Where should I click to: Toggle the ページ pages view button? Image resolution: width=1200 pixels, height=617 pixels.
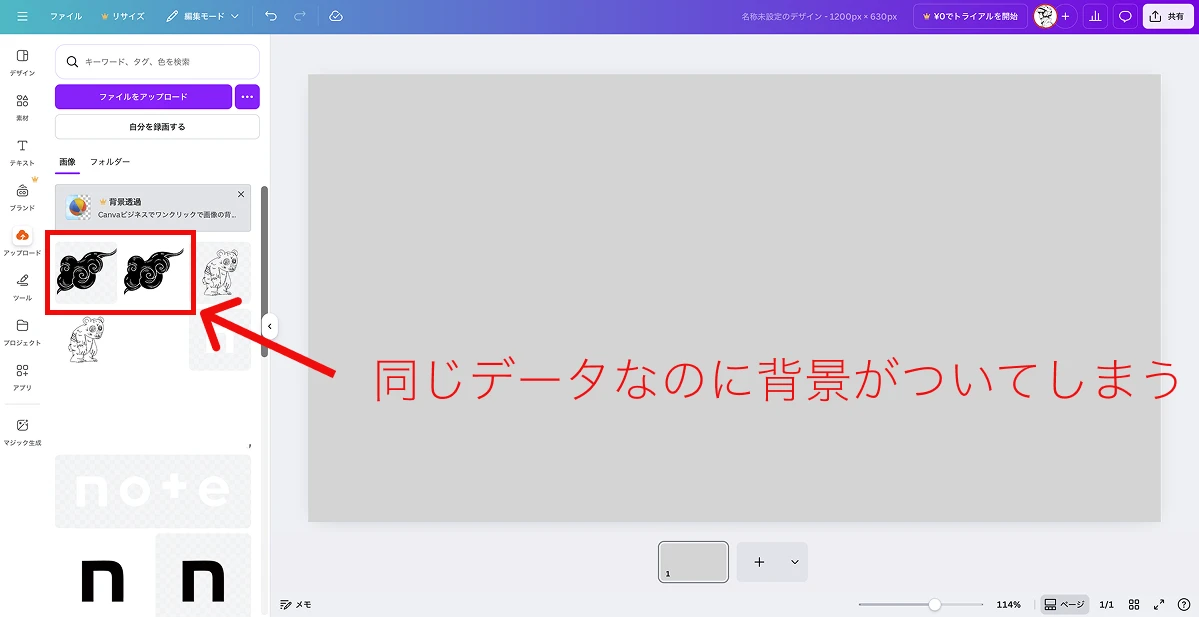click(1064, 605)
